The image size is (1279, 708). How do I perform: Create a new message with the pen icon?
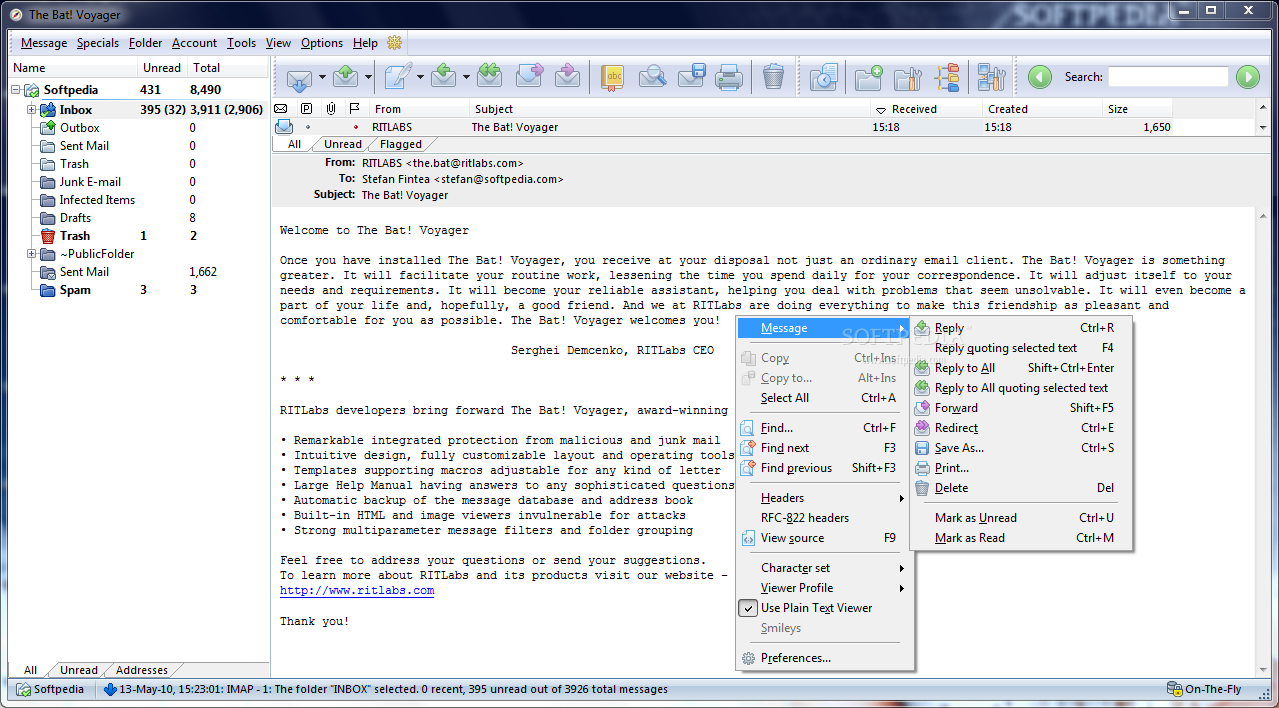pos(396,77)
